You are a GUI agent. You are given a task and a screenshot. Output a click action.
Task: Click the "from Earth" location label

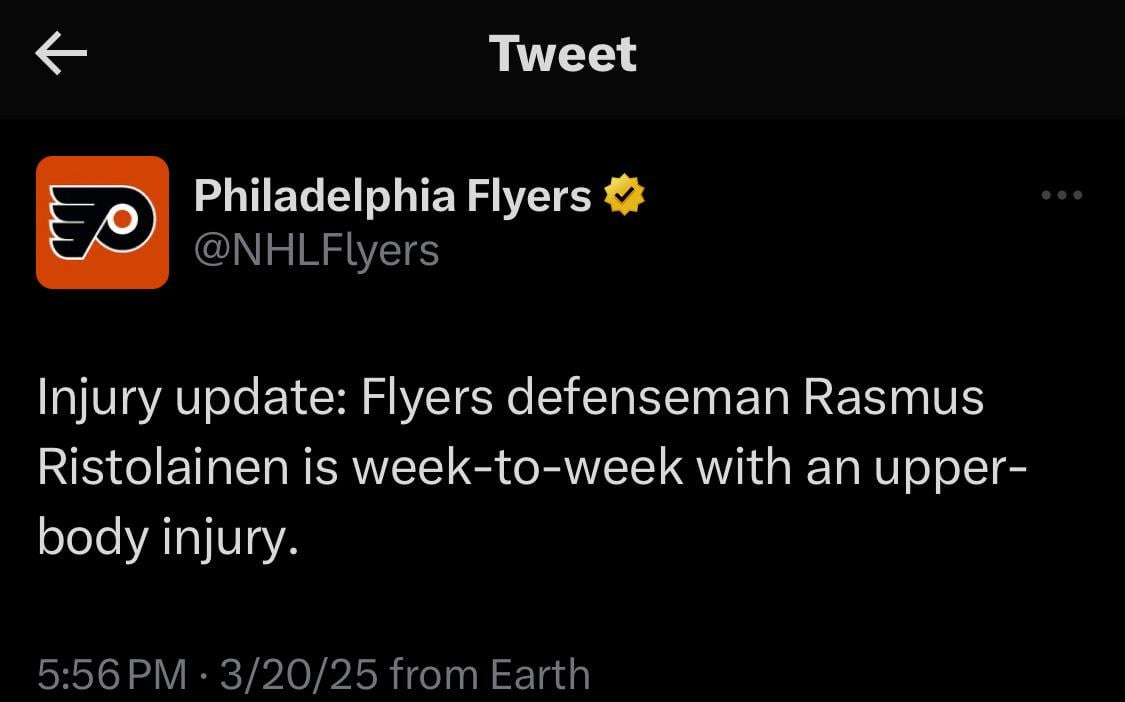pos(490,675)
